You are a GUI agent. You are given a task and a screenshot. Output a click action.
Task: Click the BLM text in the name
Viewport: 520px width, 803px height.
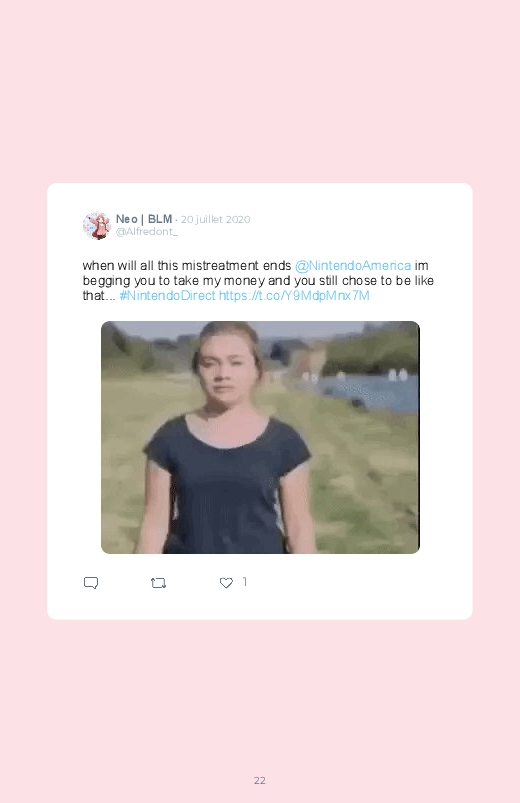[160, 219]
